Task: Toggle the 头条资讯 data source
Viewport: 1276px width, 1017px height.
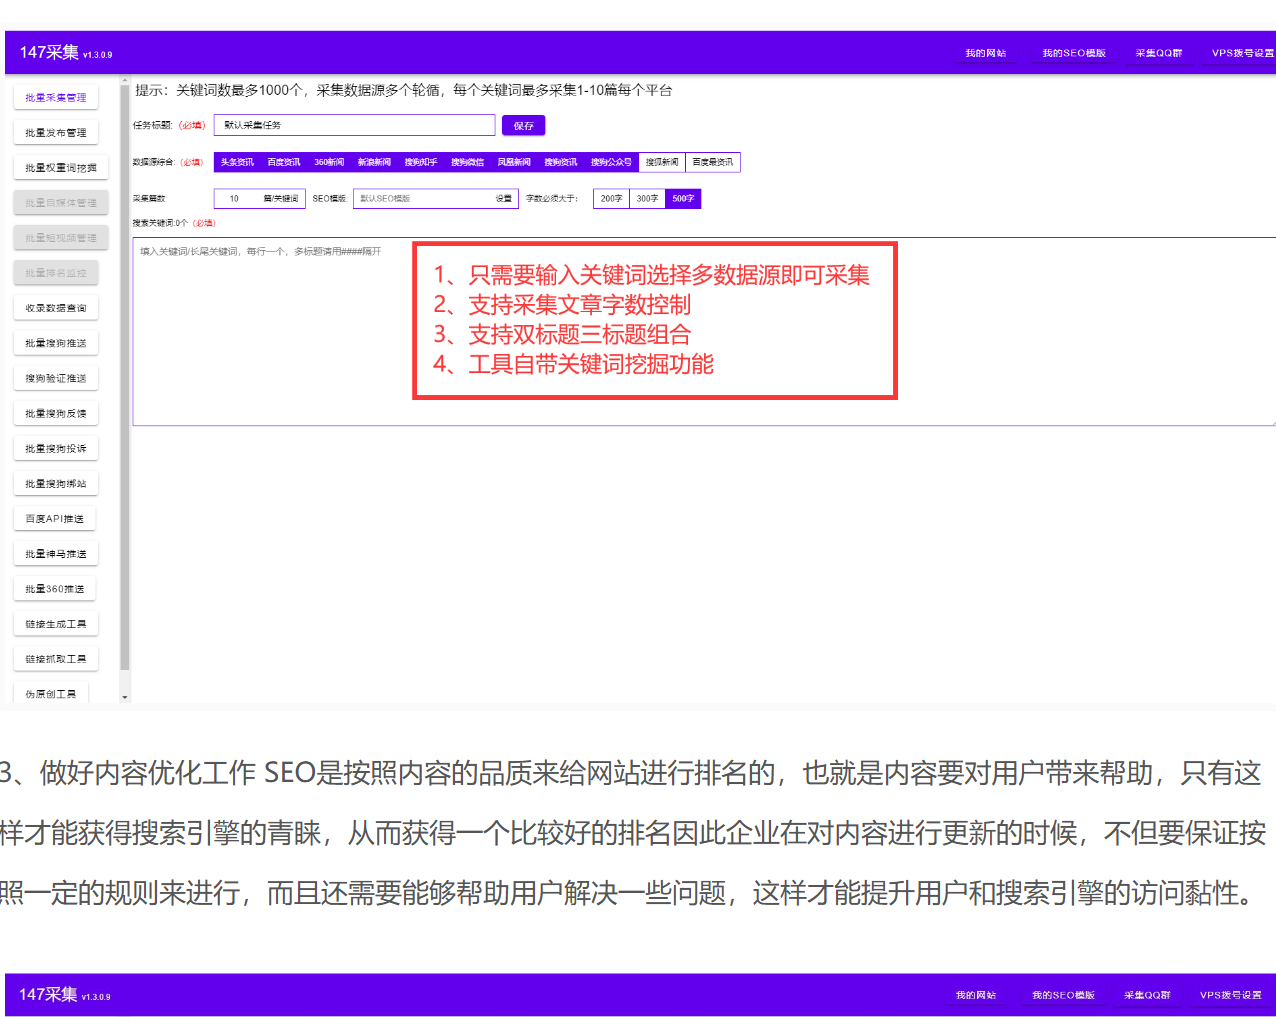Action: pyautogui.click(x=237, y=162)
